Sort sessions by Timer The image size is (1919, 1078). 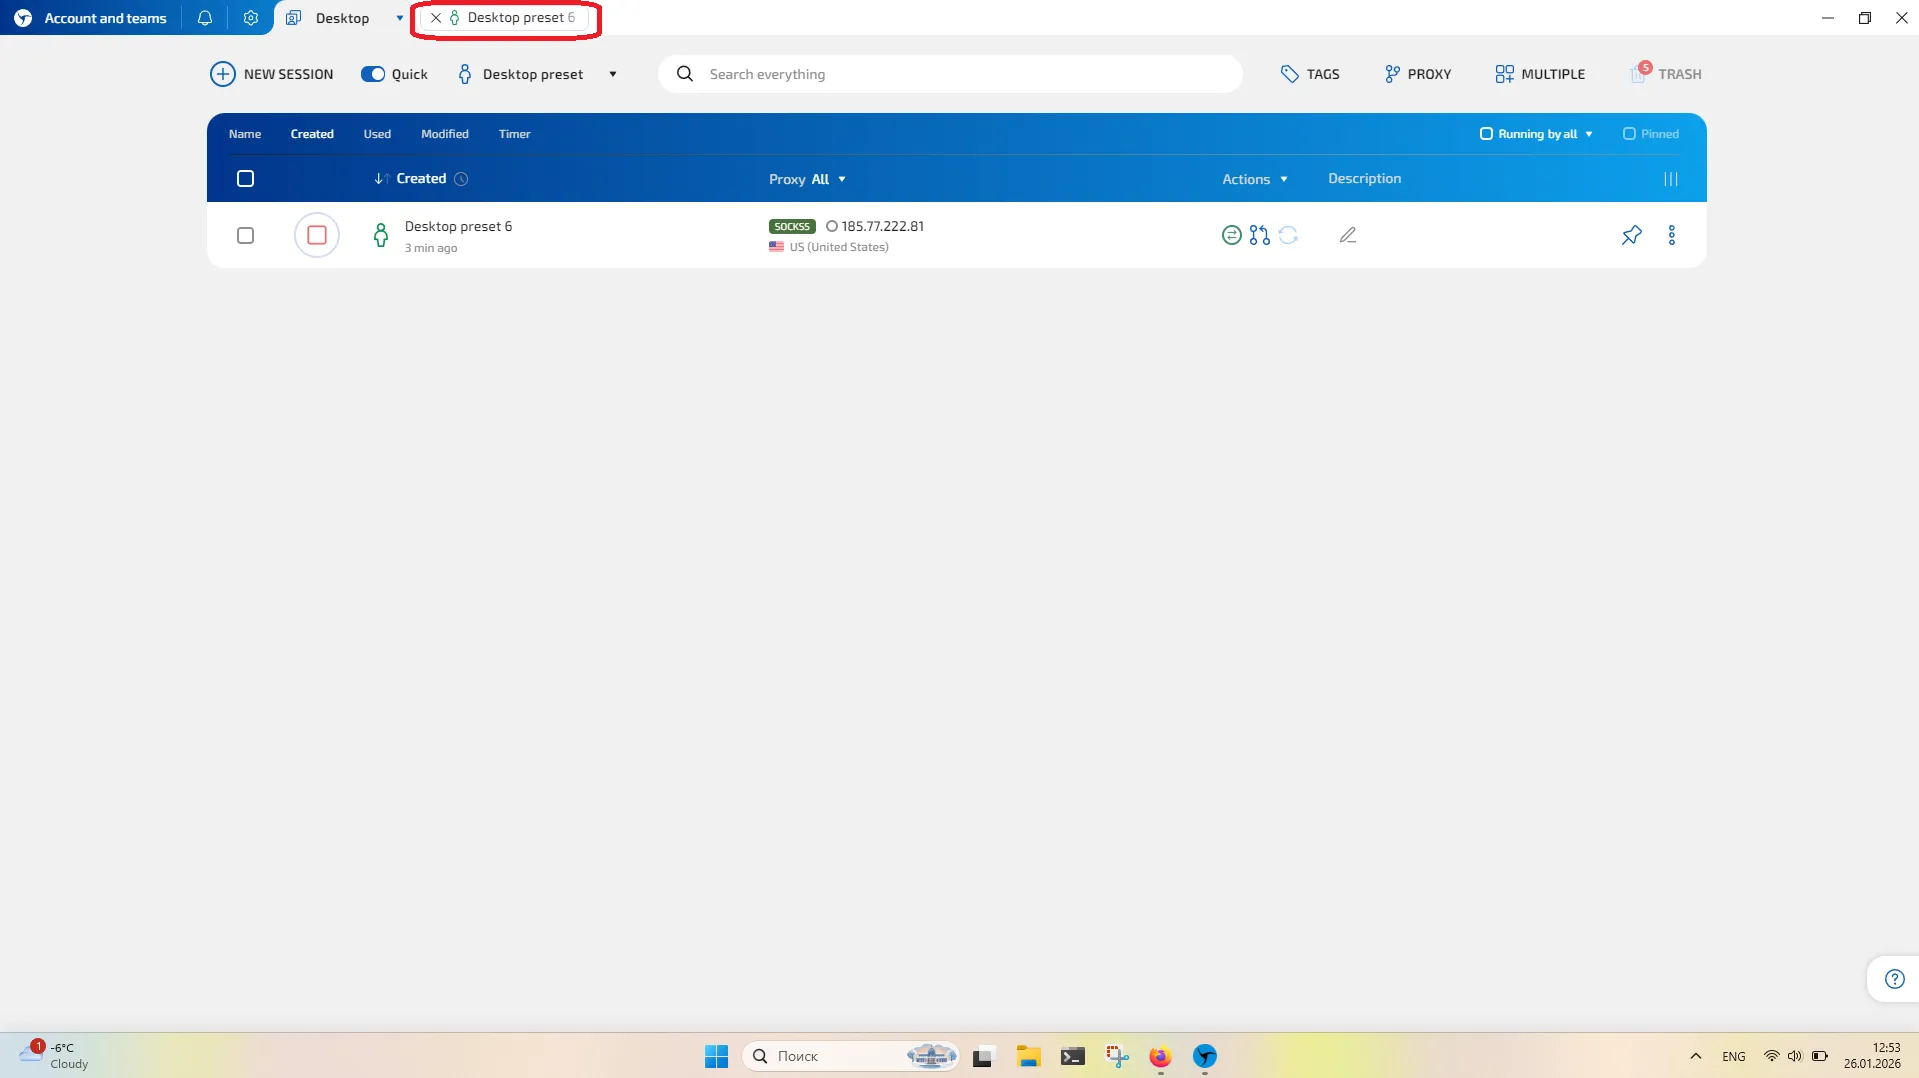[x=515, y=134]
